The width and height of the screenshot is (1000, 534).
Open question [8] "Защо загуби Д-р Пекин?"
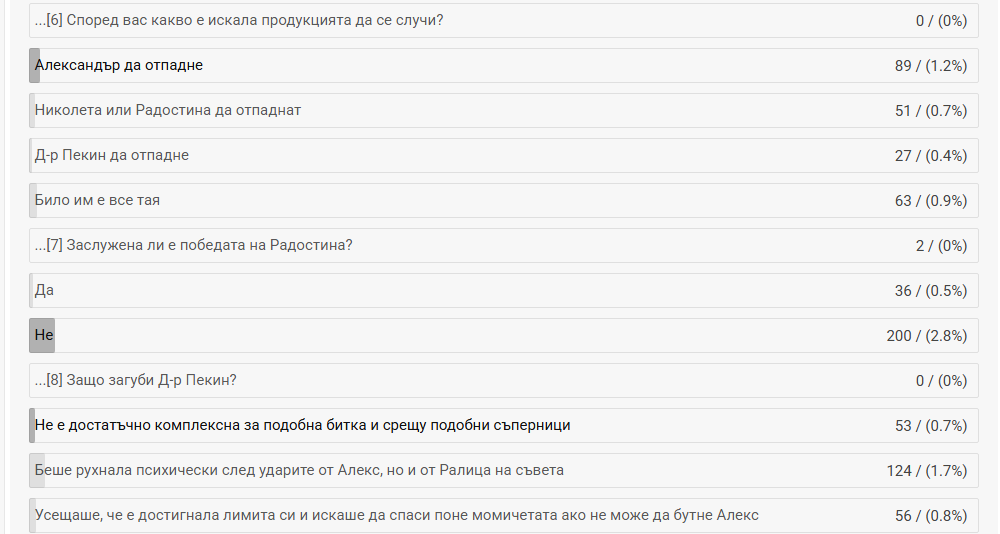135,381
